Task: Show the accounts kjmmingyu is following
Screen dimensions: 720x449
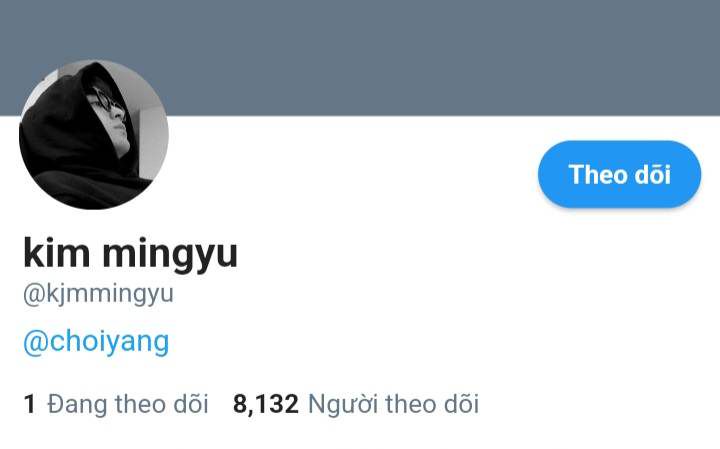Action: [116, 404]
